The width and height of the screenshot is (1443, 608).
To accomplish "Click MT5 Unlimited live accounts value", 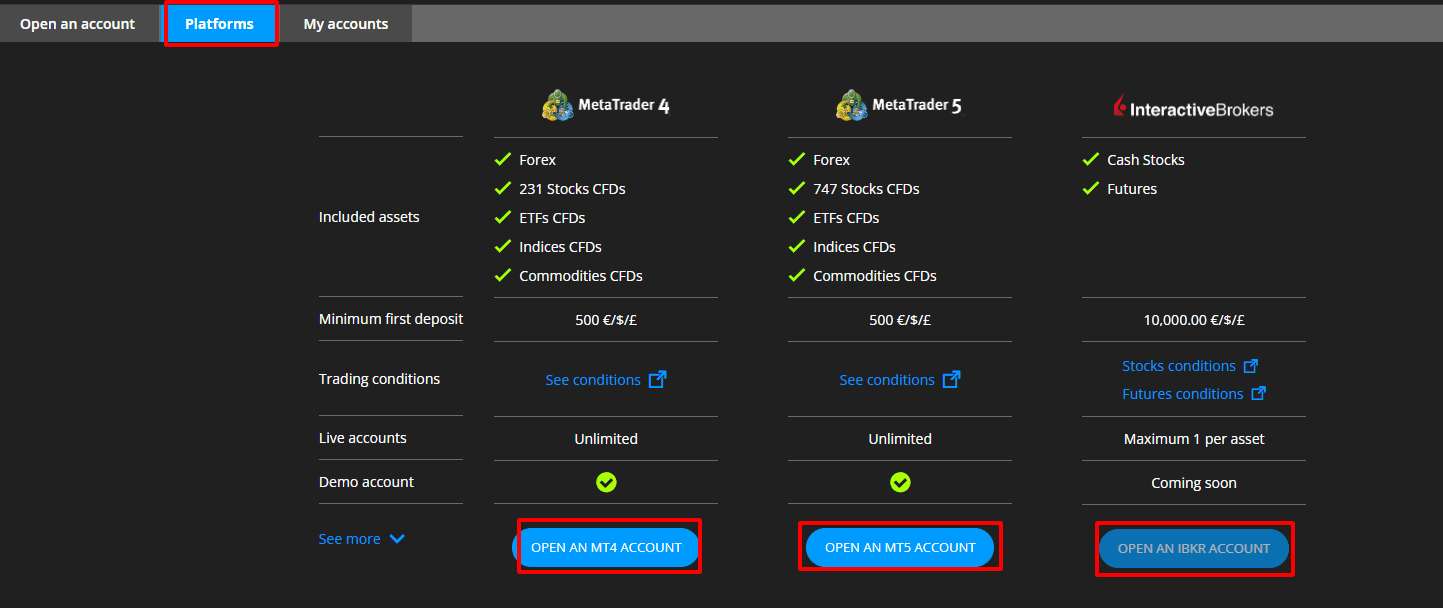I will point(900,439).
